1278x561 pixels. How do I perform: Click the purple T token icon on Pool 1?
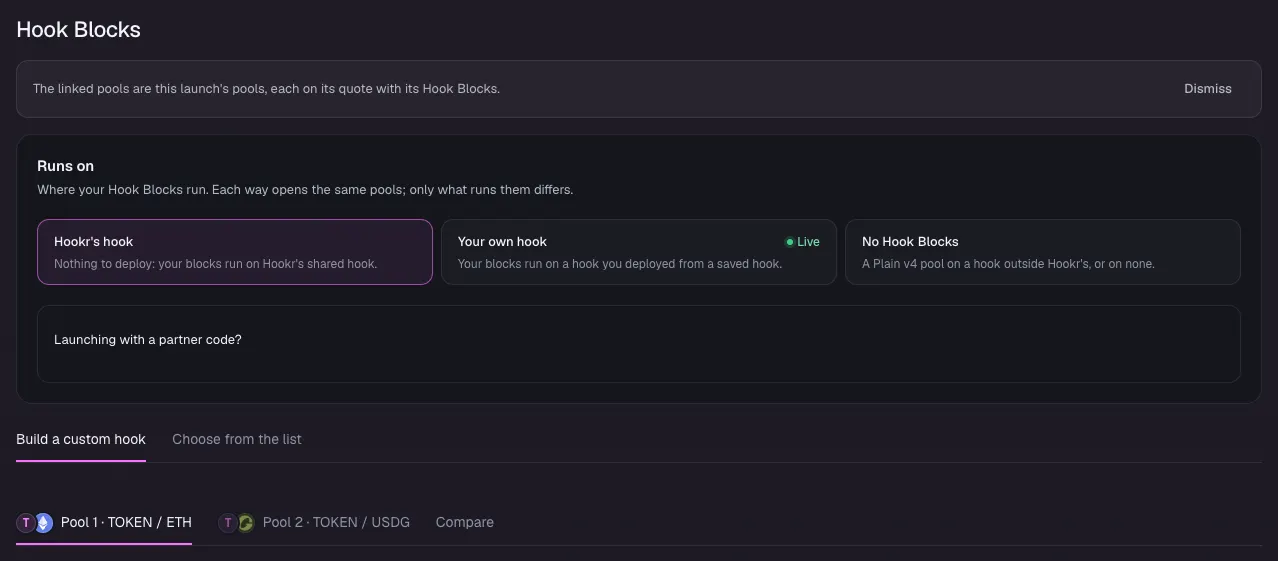(x=26, y=522)
